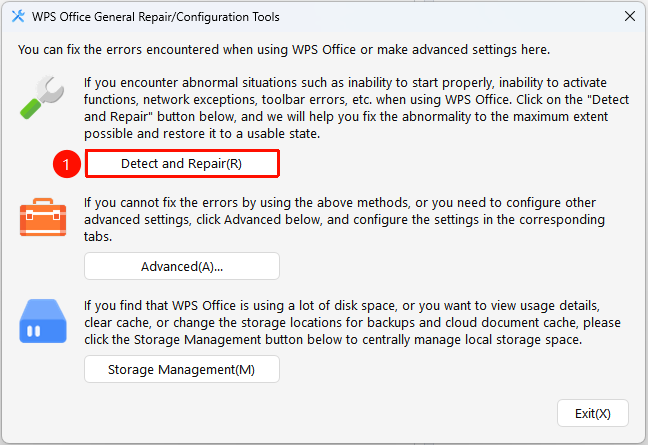Close the repair tools dialog with X

(x=630, y=17)
